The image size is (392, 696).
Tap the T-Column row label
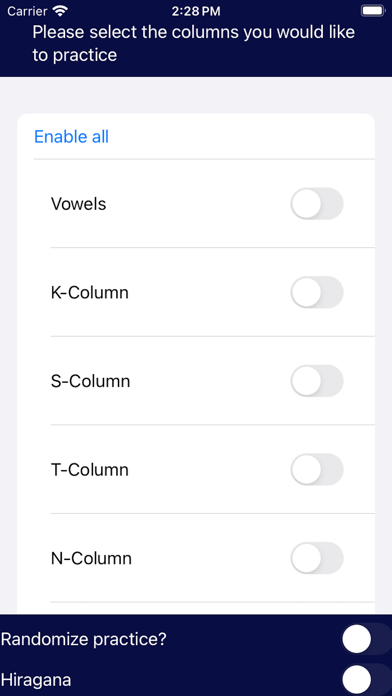tap(90, 470)
